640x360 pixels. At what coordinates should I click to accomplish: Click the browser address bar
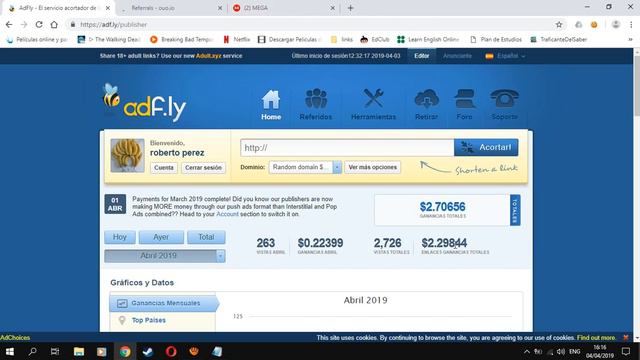coord(310,24)
